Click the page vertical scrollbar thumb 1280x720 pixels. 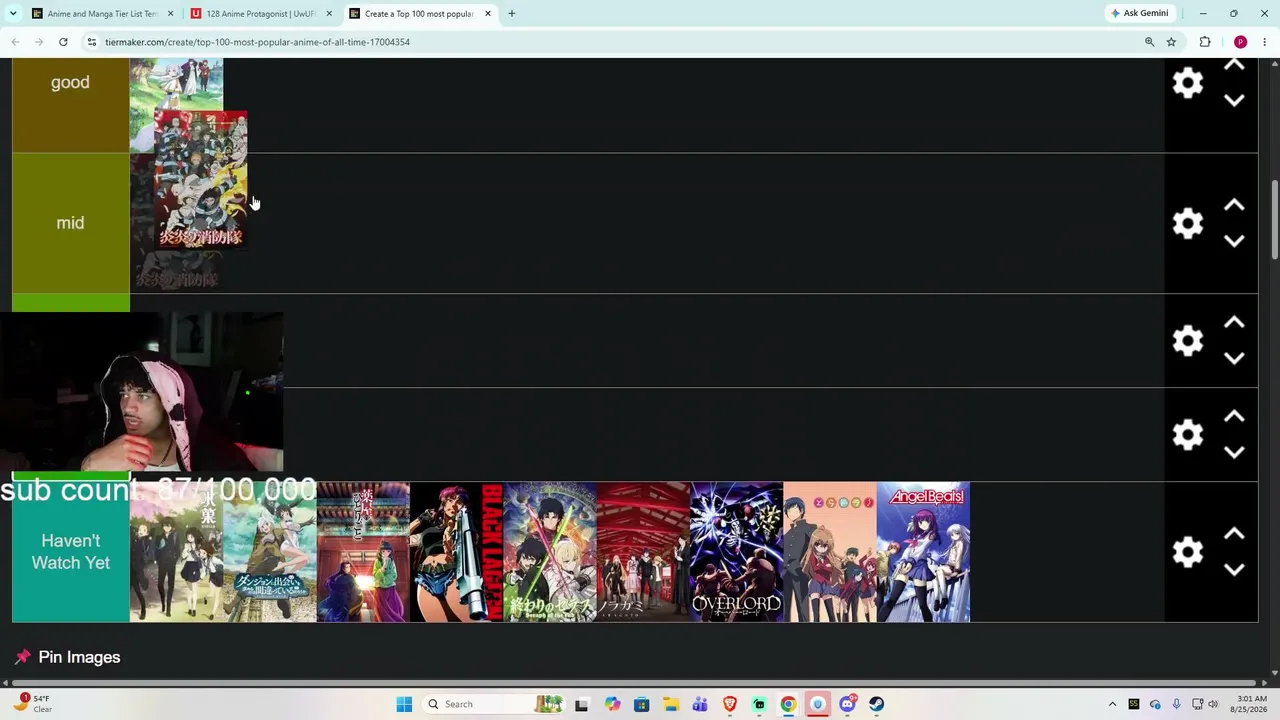(1274, 218)
